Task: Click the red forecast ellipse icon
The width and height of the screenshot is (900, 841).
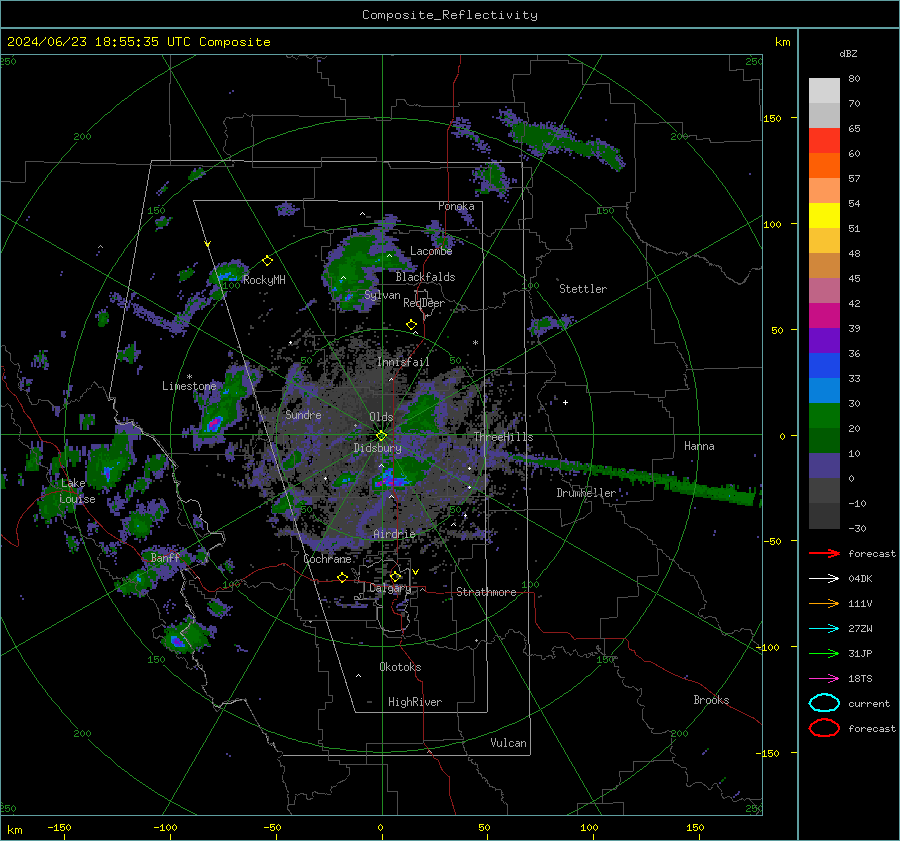Action: (824, 728)
